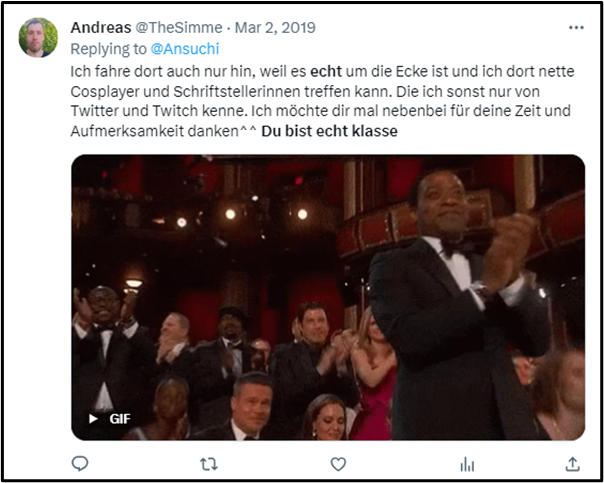This screenshot has width=604, height=483.
Task: Click the @TheSimme handle
Action: tap(179, 28)
